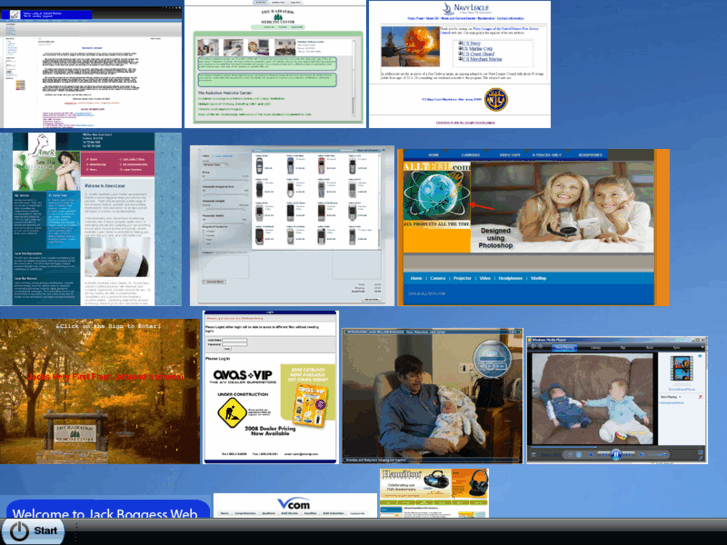Click the Welcome to Jack Boggess Web banner
727x545 pixels.
click(x=108, y=509)
